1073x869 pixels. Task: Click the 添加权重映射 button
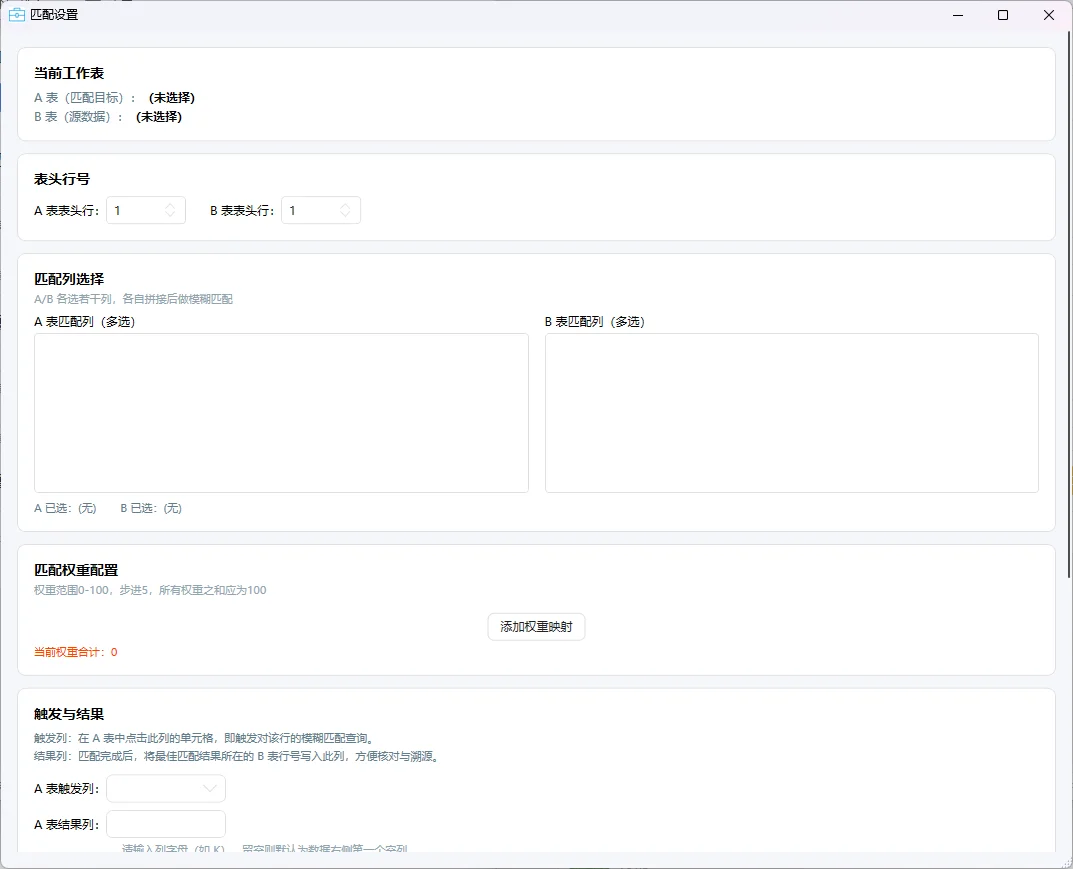point(536,627)
